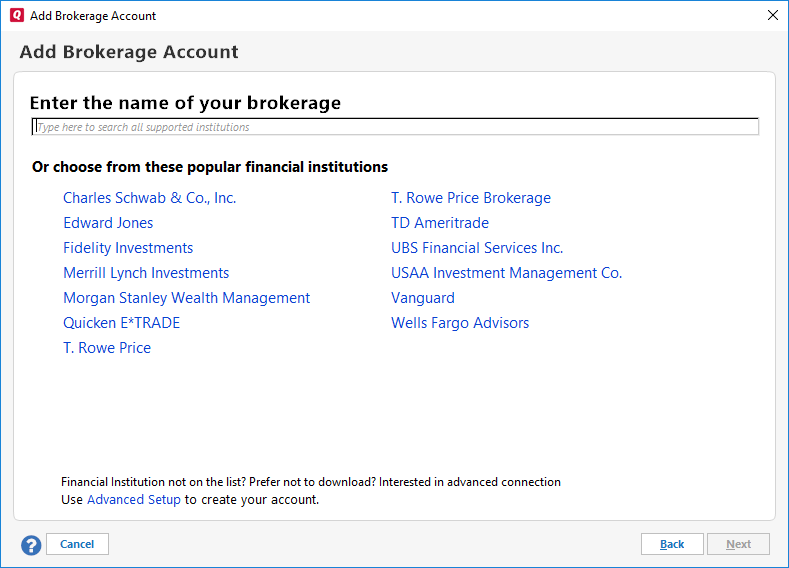Viewport: 789px width, 568px height.
Task: Choose Edward Jones from the list
Action: coord(108,223)
